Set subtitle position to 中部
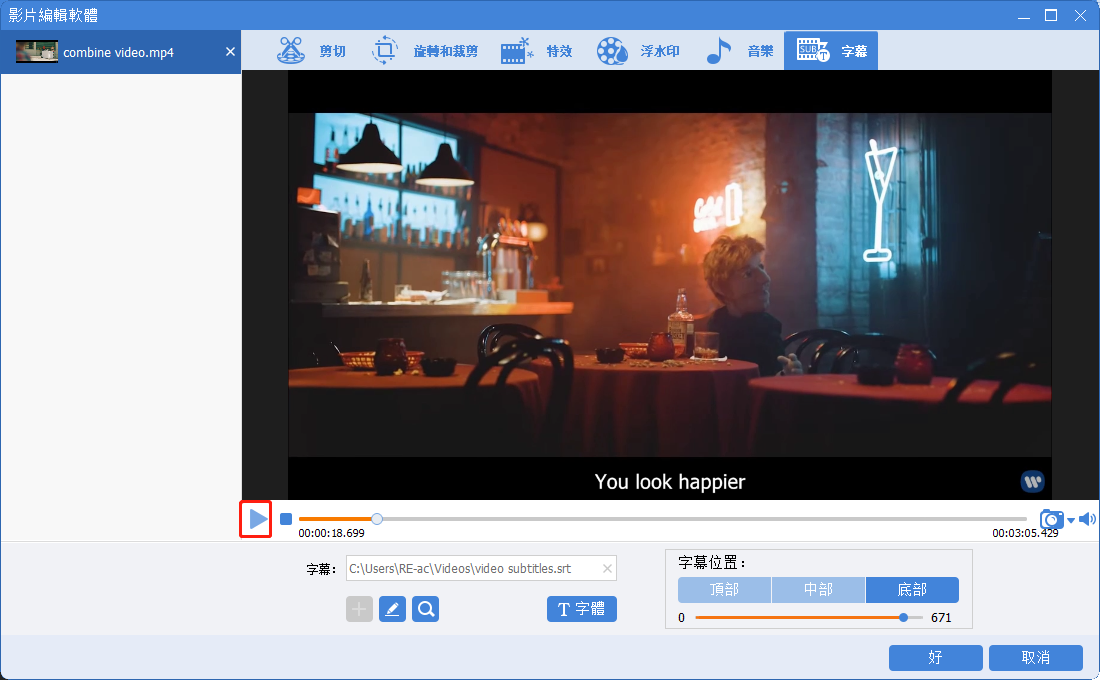 pos(819,590)
